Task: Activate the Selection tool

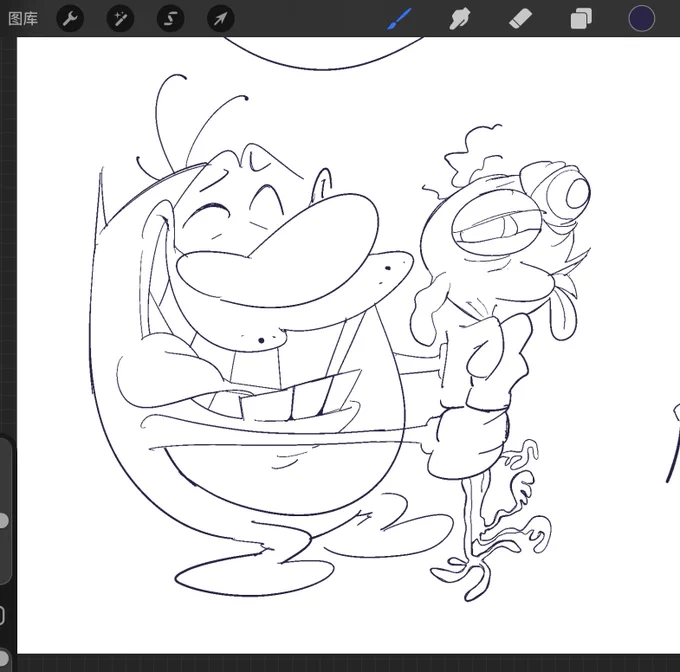Action: click(170, 19)
